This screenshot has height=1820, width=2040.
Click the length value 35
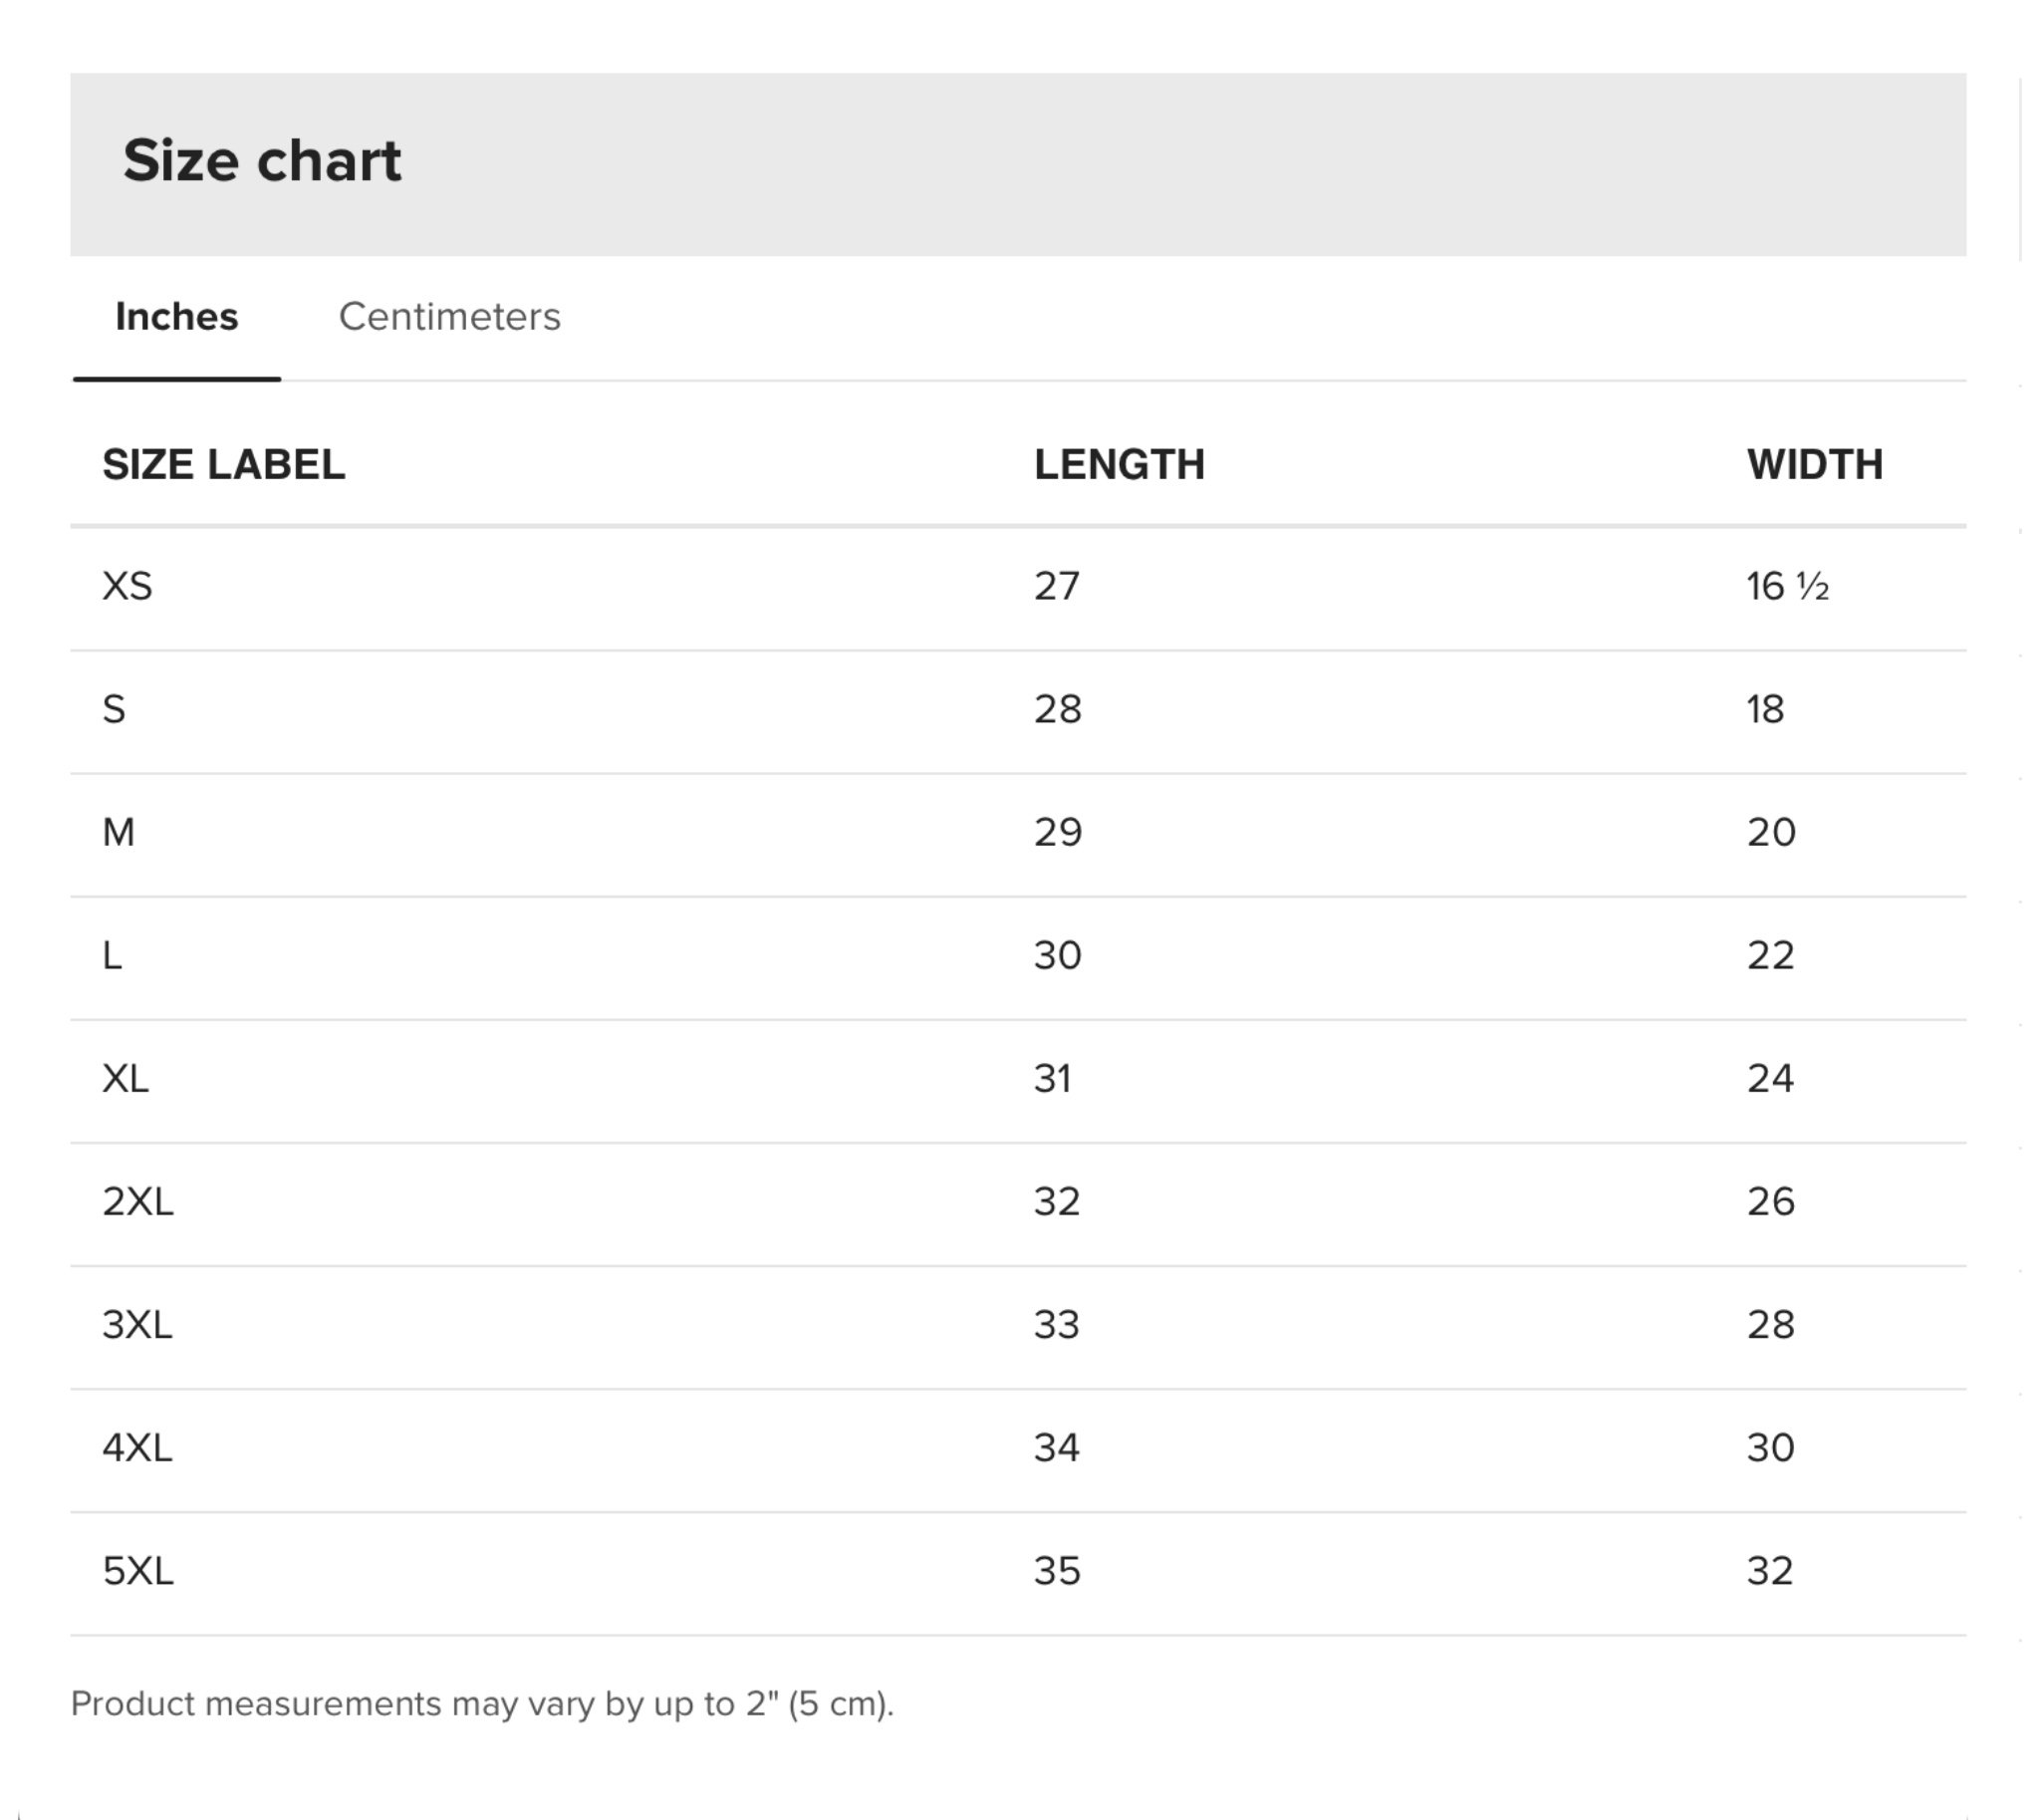1057,1570
